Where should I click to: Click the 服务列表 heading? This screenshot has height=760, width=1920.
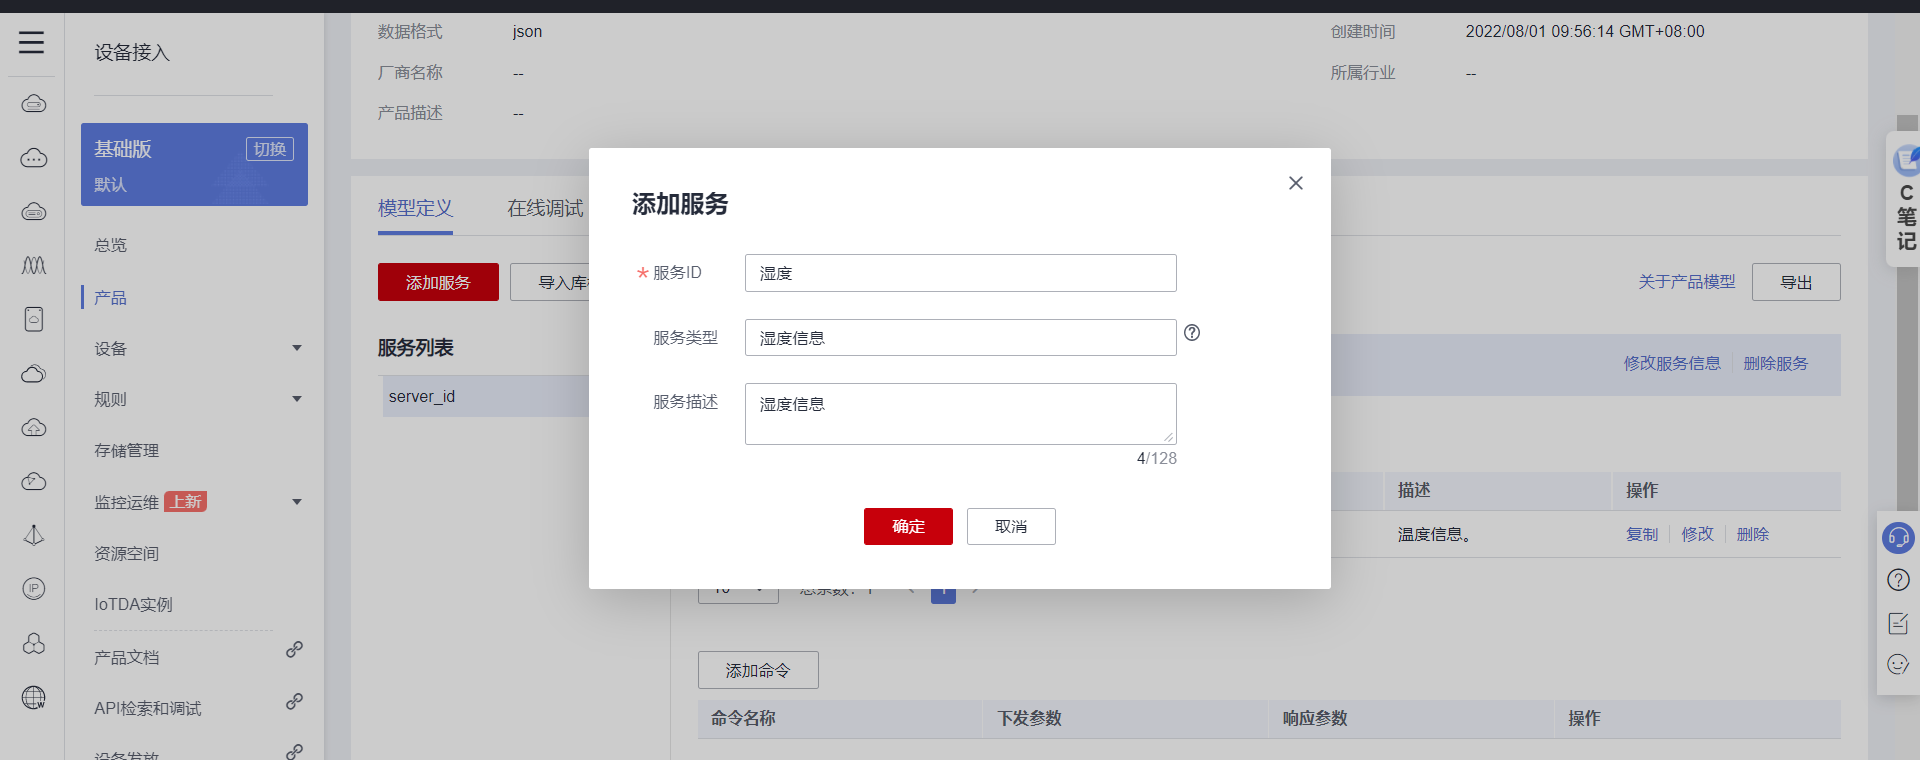[x=415, y=348]
